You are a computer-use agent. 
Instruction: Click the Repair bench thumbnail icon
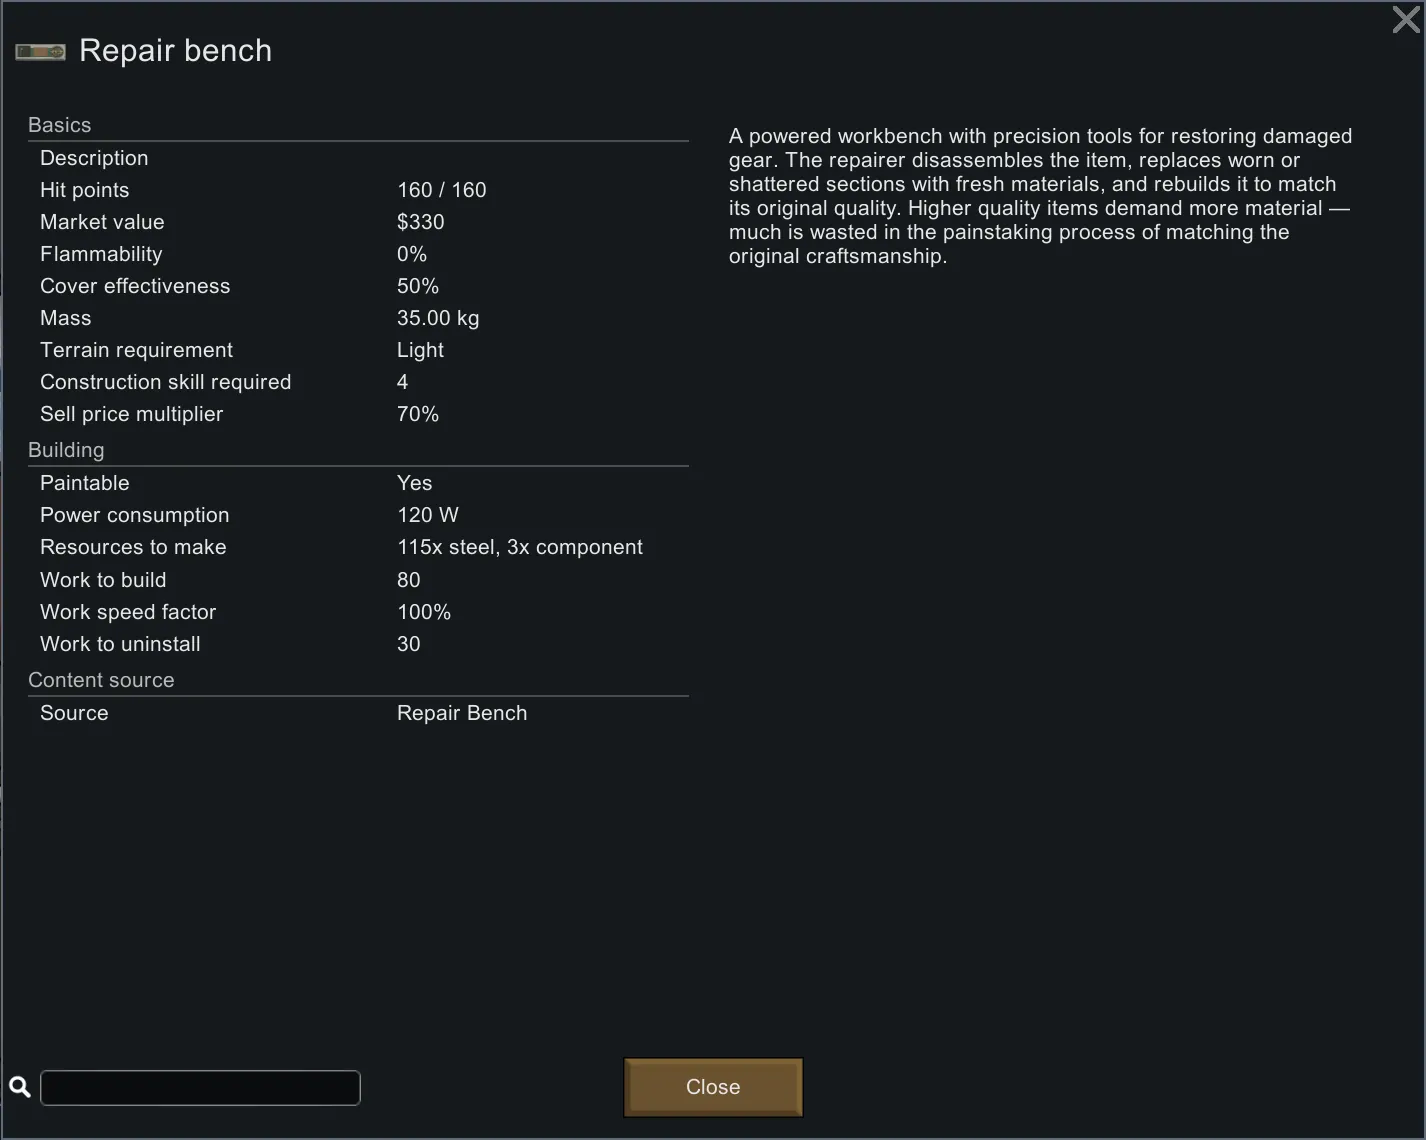[40, 52]
